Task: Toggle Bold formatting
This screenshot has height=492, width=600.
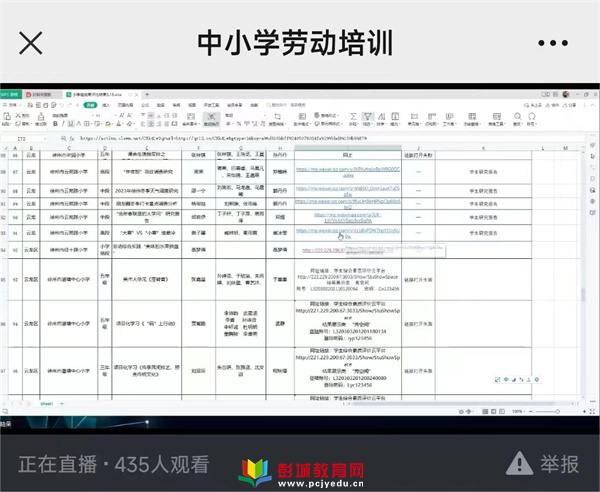Action: [55, 124]
